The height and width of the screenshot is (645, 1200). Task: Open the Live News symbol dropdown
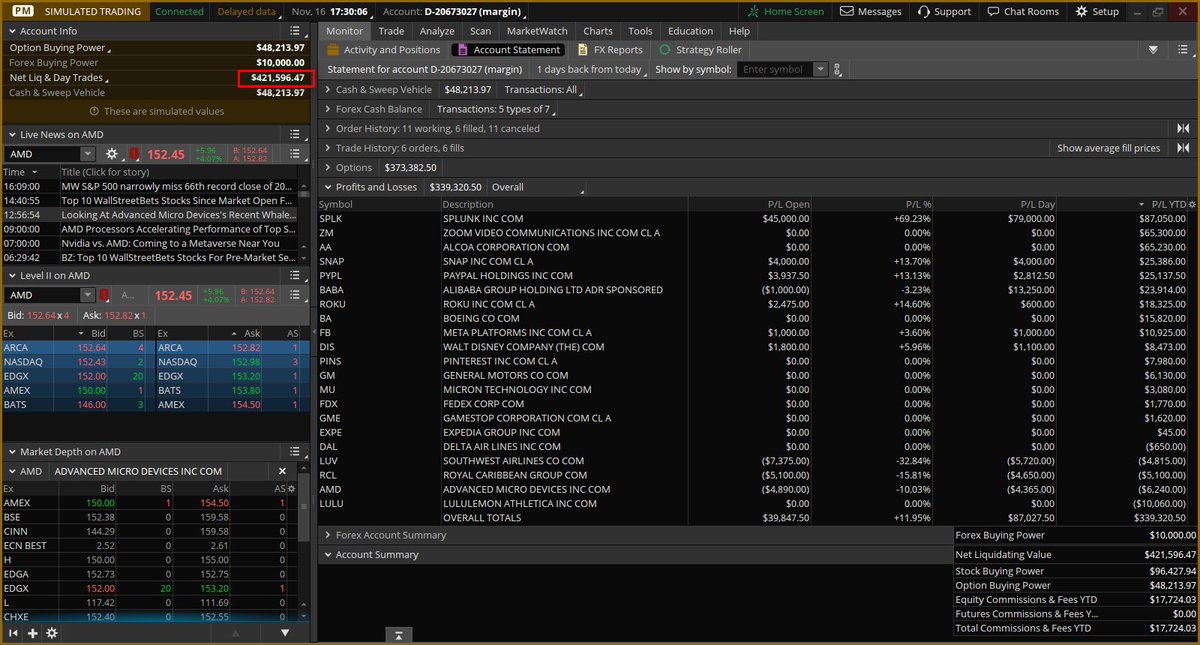coord(87,154)
